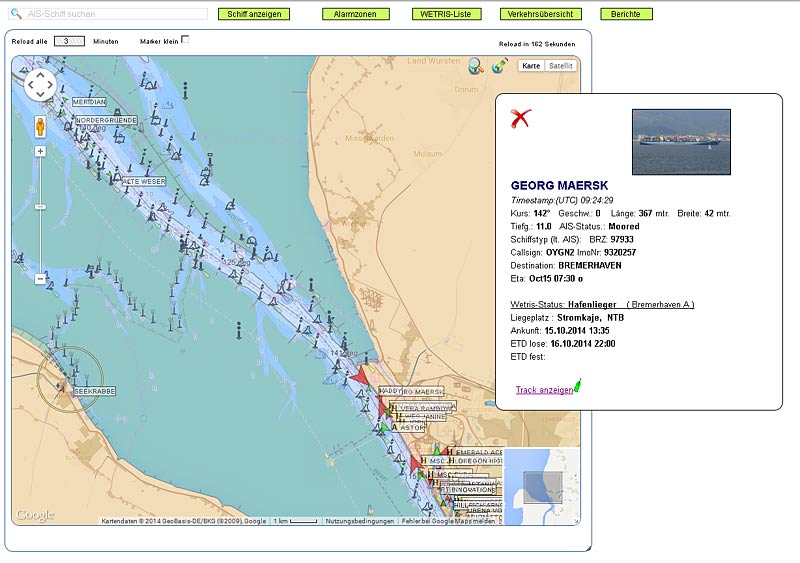The width and height of the screenshot is (800, 563).
Task: Select the ALTE WESER label on the map
Action: tap(144, 181)
